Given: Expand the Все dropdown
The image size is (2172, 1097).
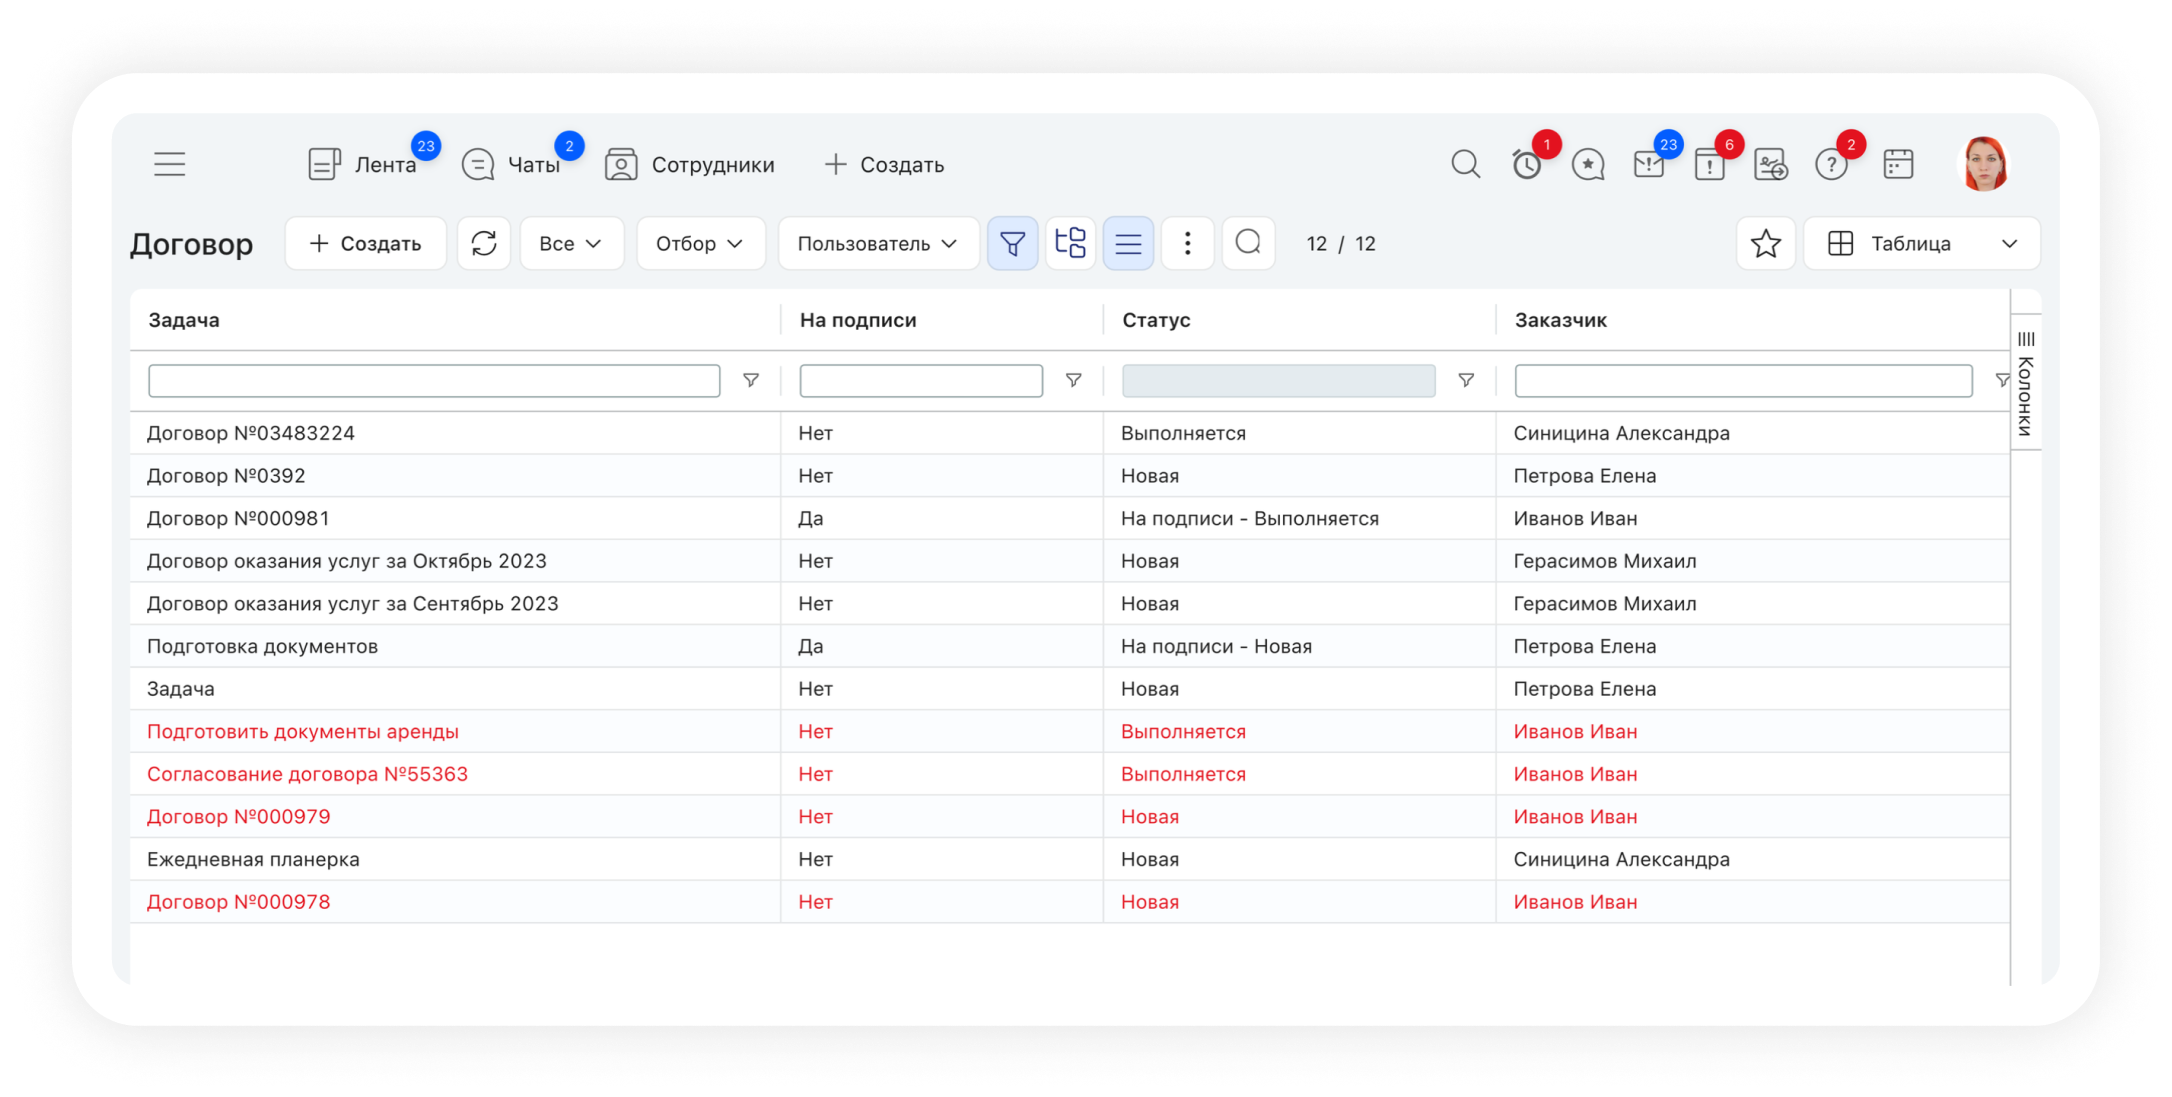Looking at the screenshot, I should click(571, 243).
